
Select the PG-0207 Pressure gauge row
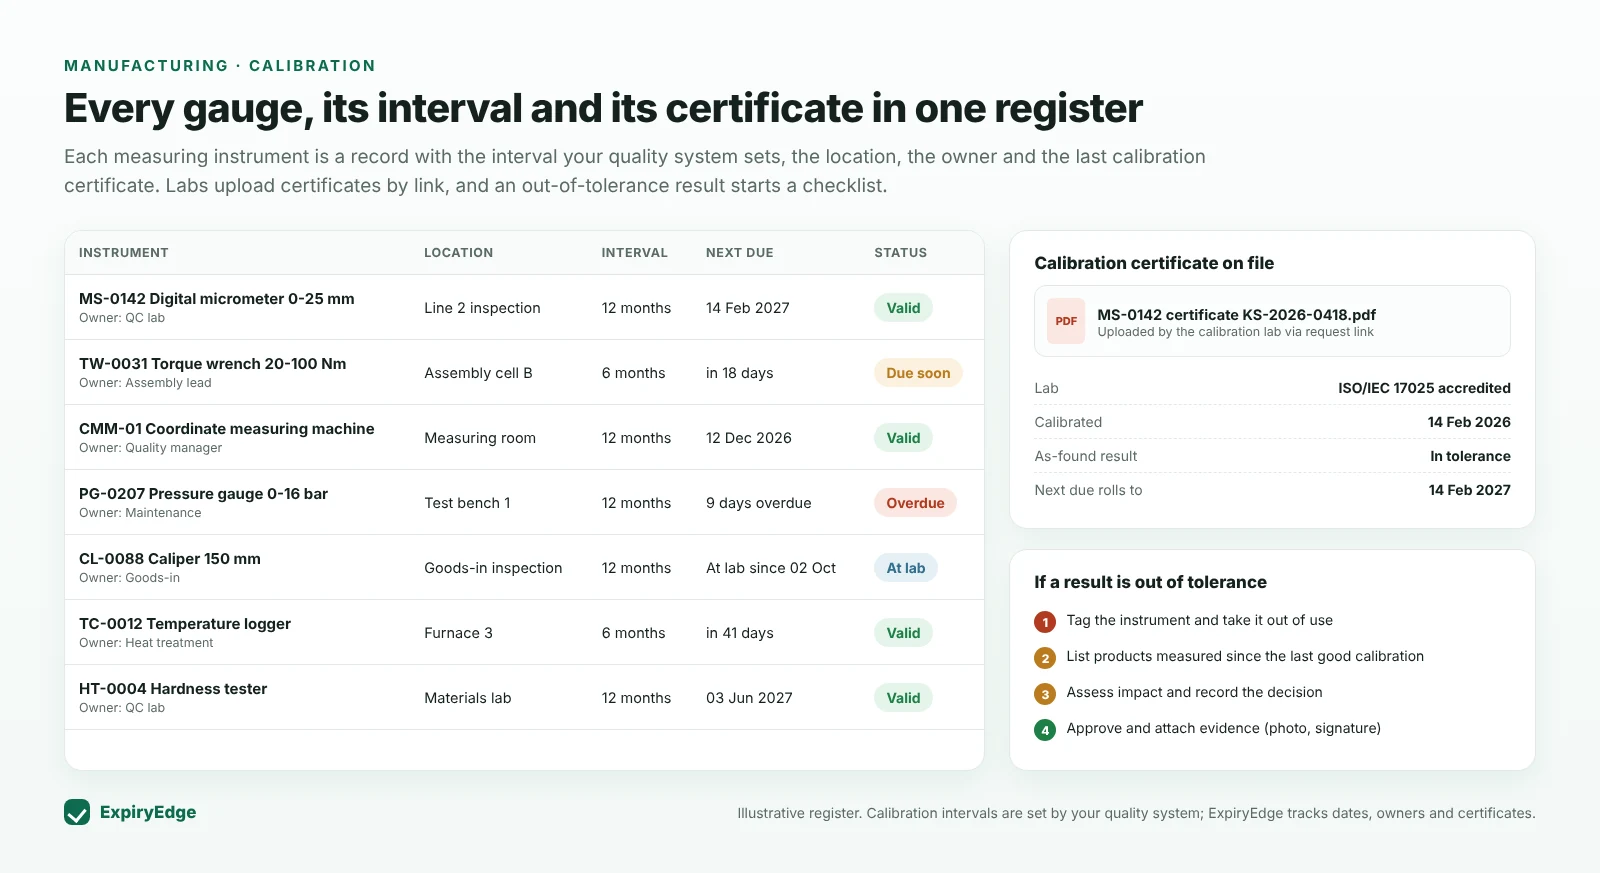click(x=524, y=503)
